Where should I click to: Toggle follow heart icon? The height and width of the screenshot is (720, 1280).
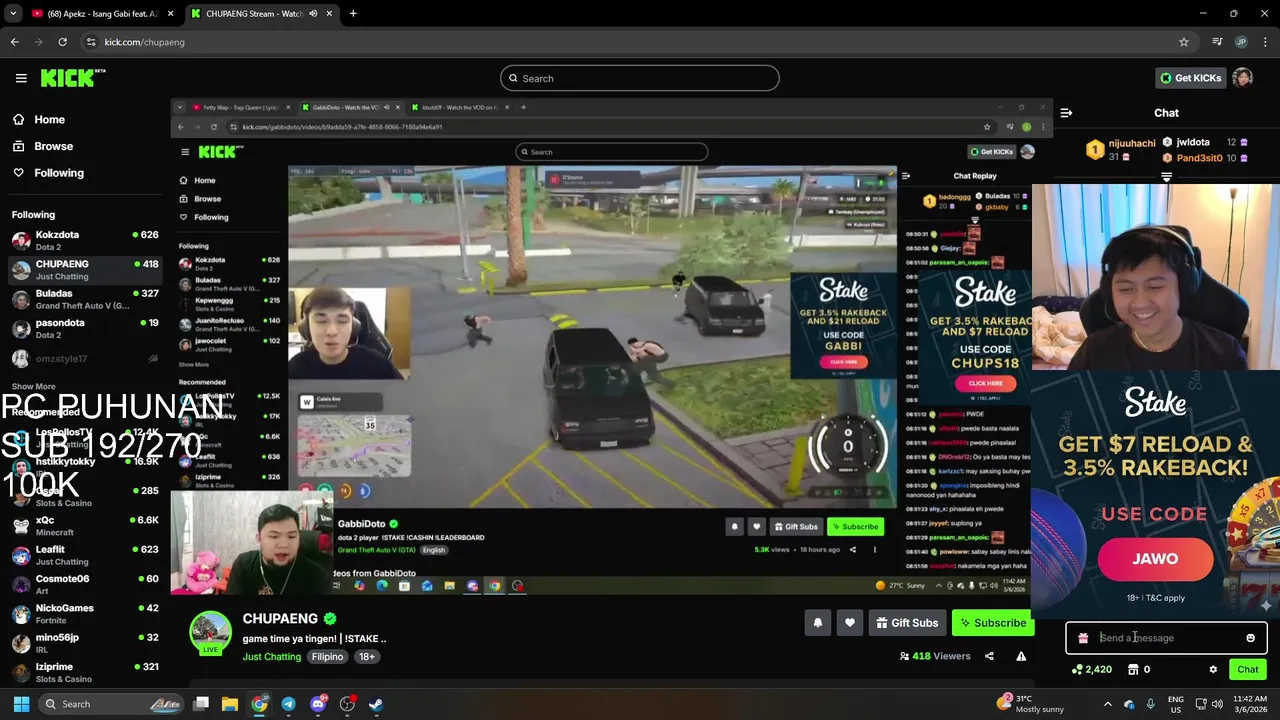849,623
